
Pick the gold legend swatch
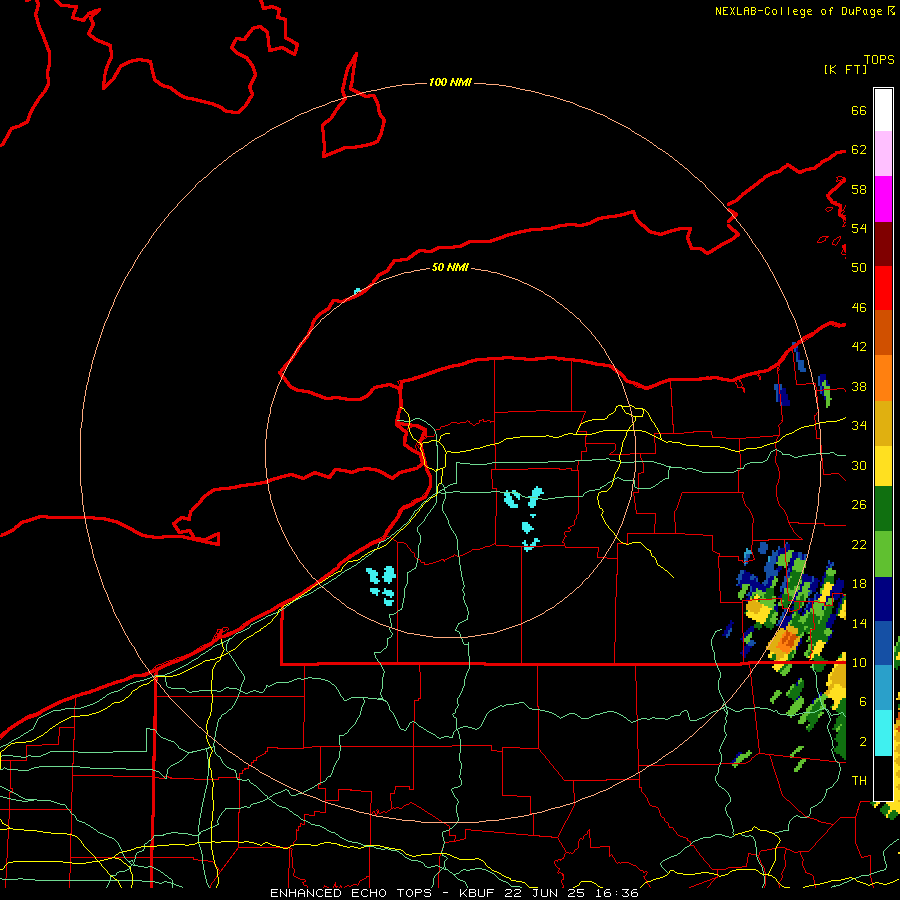point(883,424)
